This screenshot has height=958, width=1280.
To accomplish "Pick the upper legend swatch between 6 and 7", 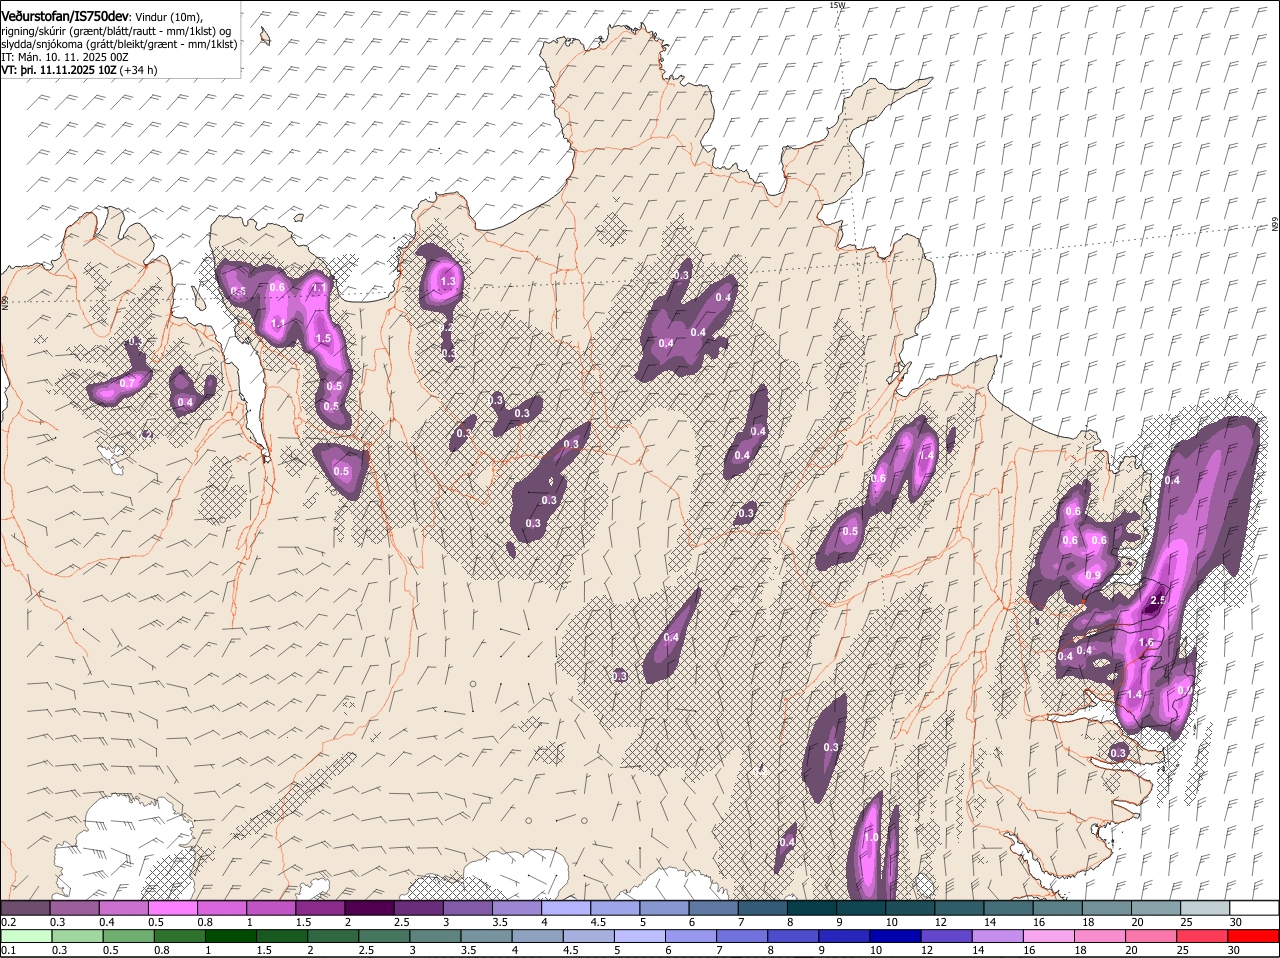I will (x=714, y=908).
